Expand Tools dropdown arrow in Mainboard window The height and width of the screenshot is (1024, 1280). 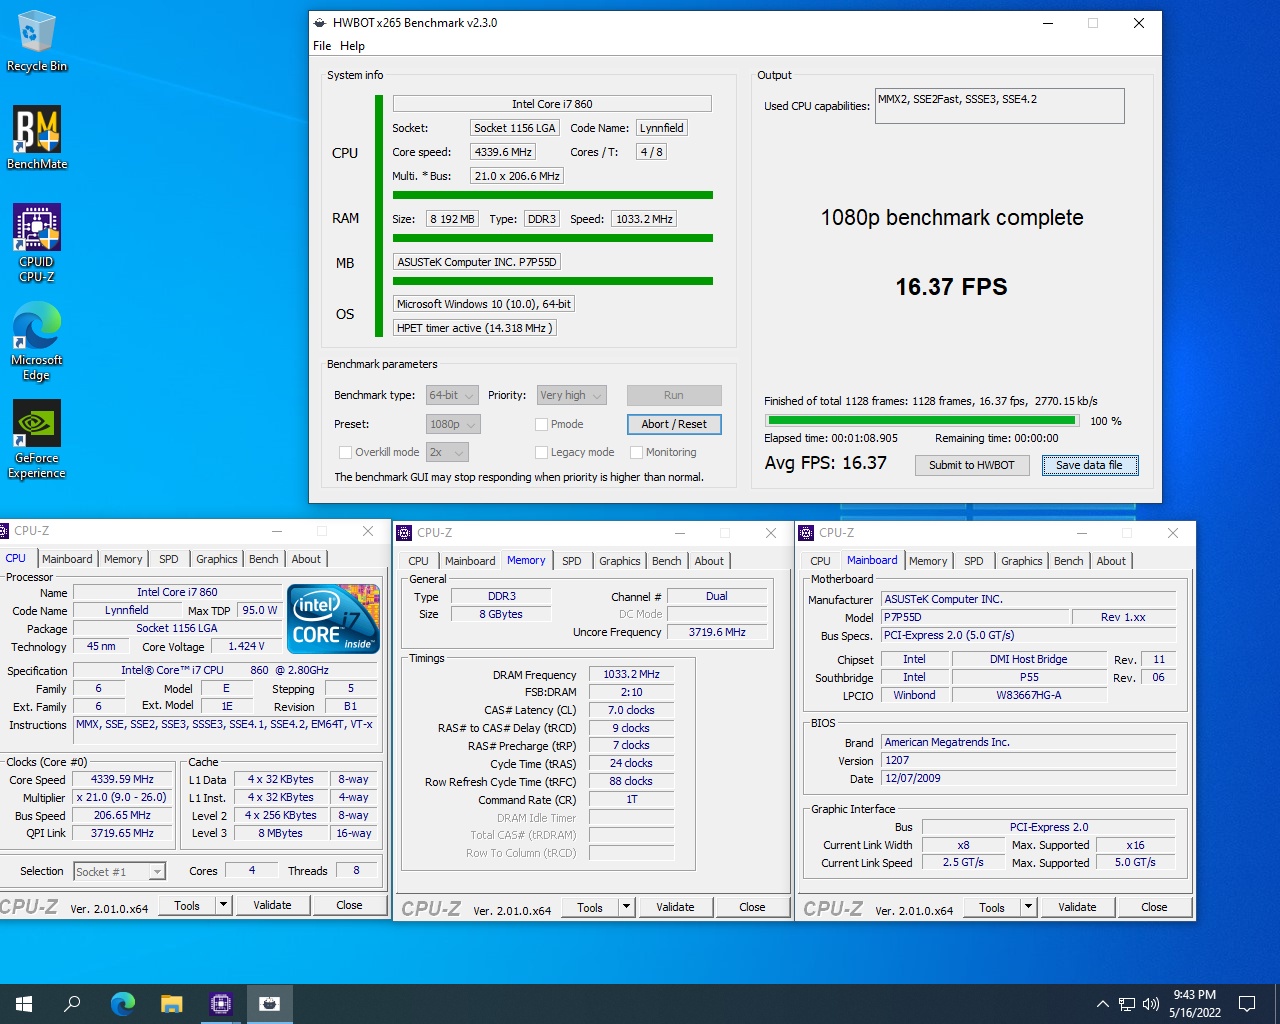(1029, 907)
